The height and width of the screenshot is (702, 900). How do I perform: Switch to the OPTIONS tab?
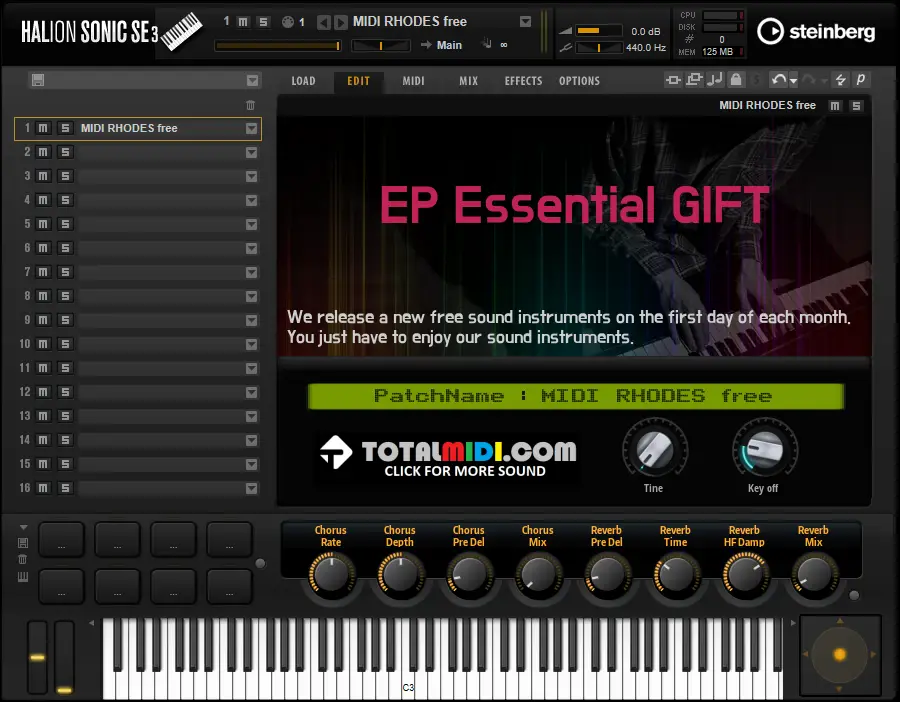click(x=579, y=81)
